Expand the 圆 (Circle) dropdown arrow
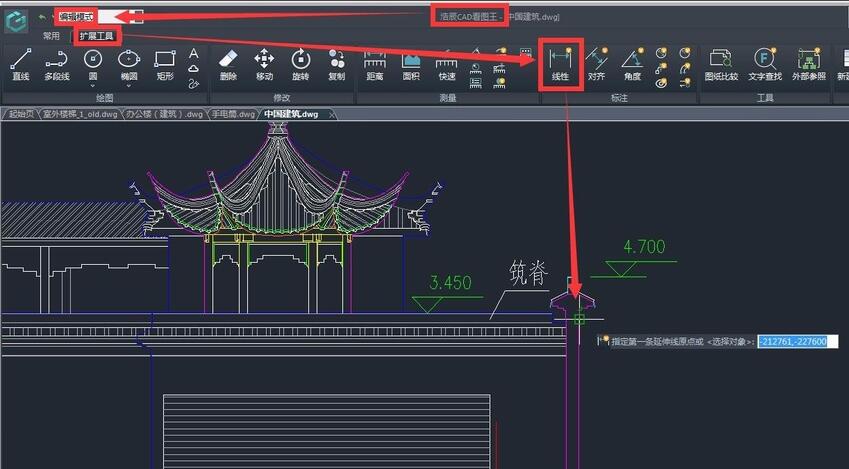The width and height of the screenshot is (849, 469). (x=93, y=85)
